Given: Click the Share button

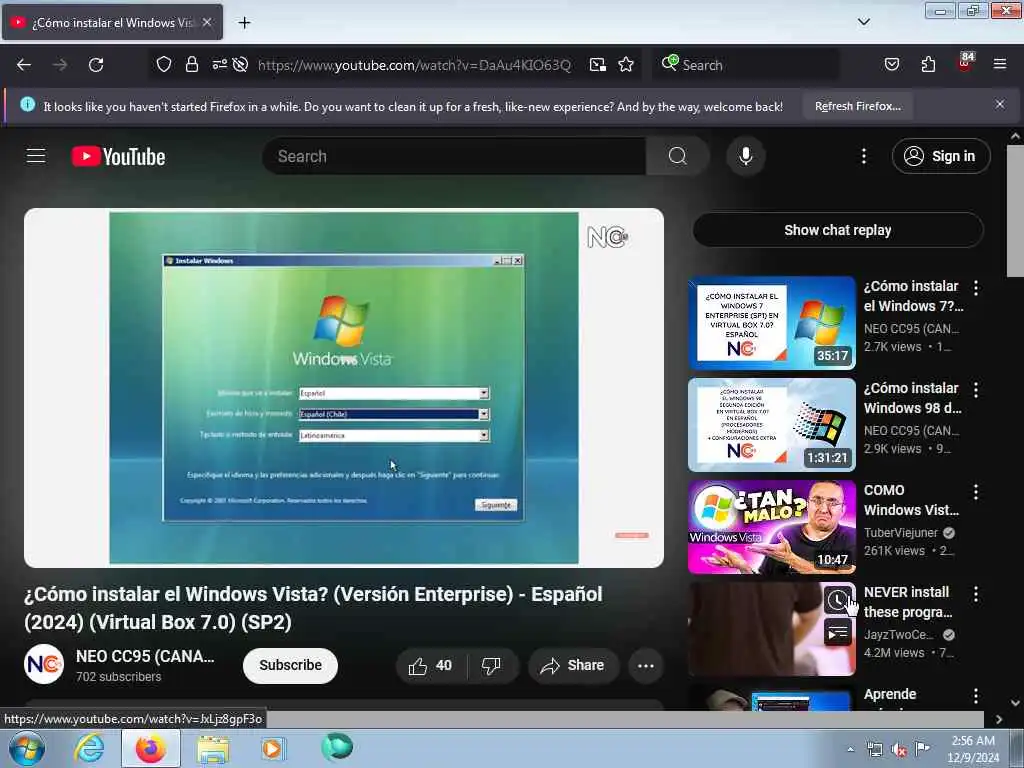Looking at the screenshot, I should pyautogui.click(x=573, y=665).
